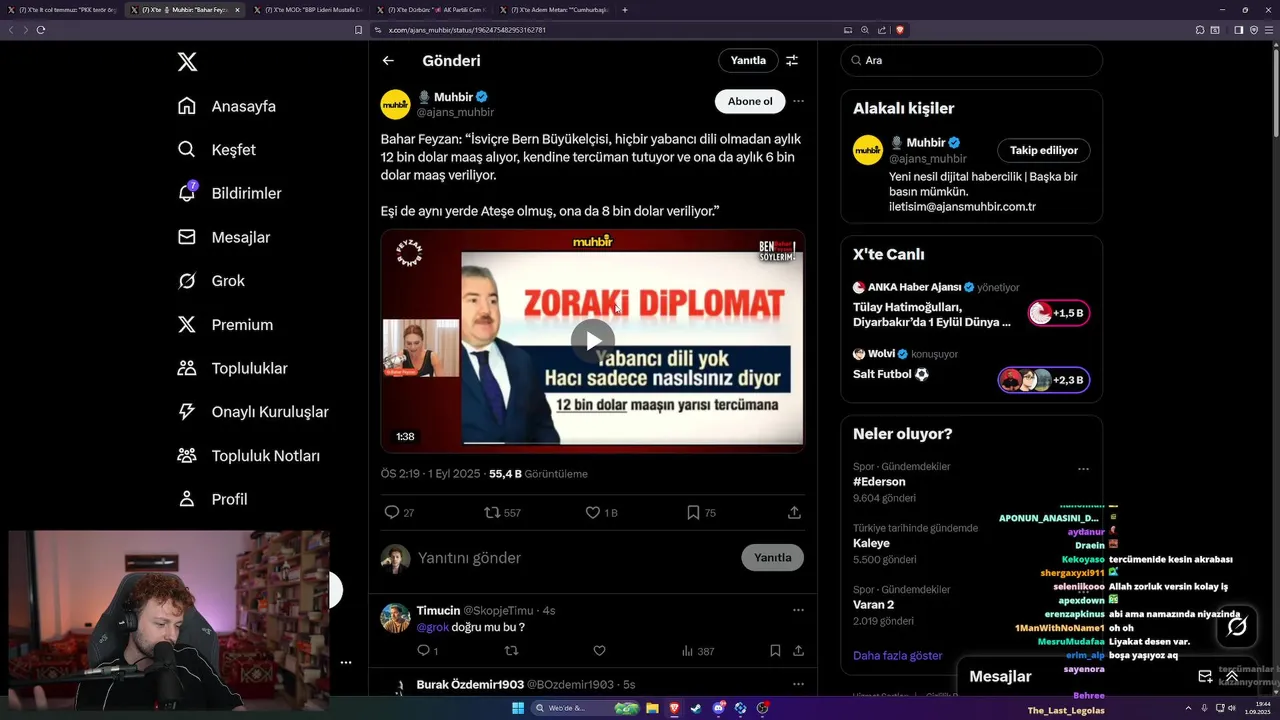This screenshot has height=720, width=1280.
Task: Like Timucin's reply
Action: pos(599,651)
